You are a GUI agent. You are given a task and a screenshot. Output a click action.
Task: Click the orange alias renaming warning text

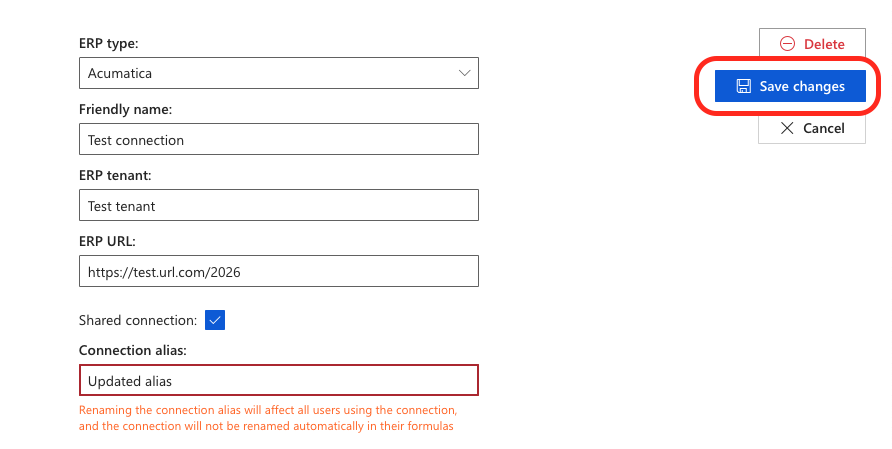click(268, 418)
